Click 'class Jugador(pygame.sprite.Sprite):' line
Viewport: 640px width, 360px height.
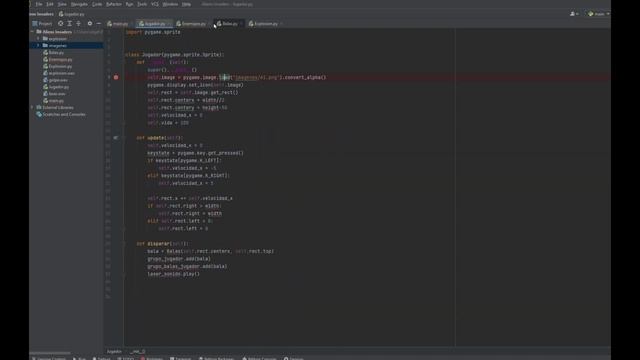[175, 55]
